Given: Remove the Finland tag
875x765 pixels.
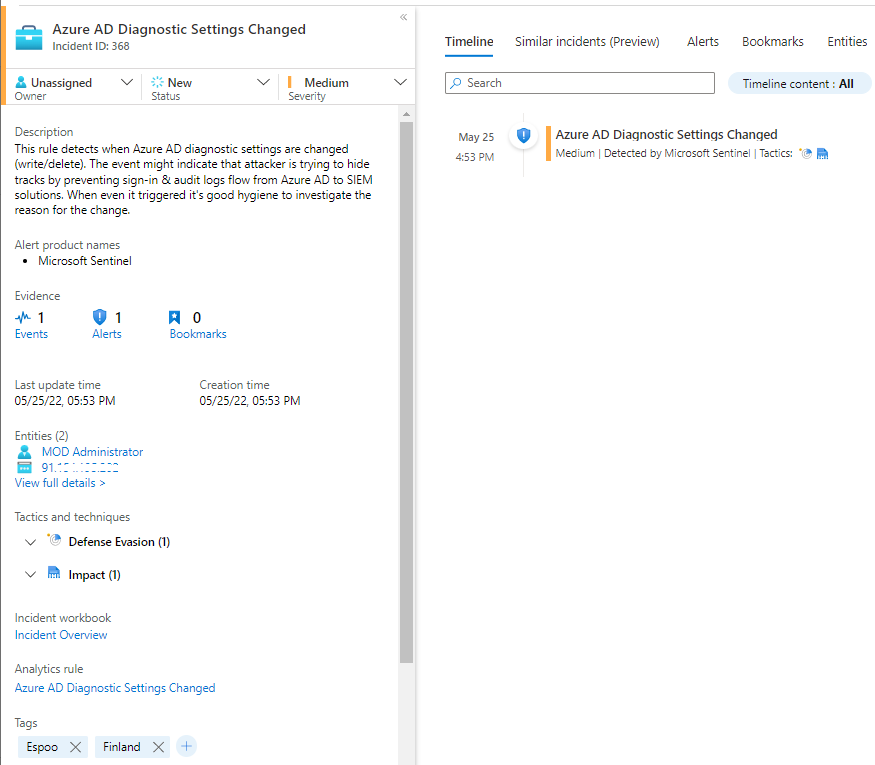Looking at the screenshot, I should pyautogui.click(x=158, y=747).
